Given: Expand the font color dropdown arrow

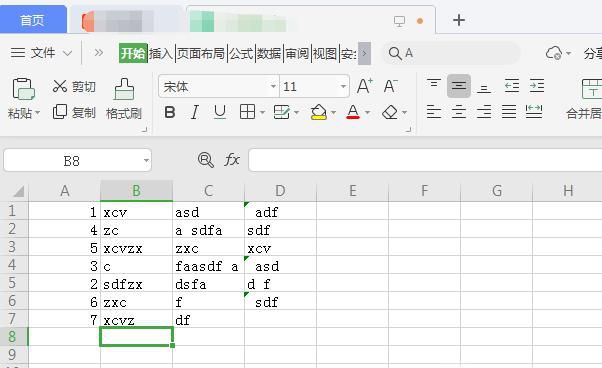Looking at the screenshot, I should [367, 112].
